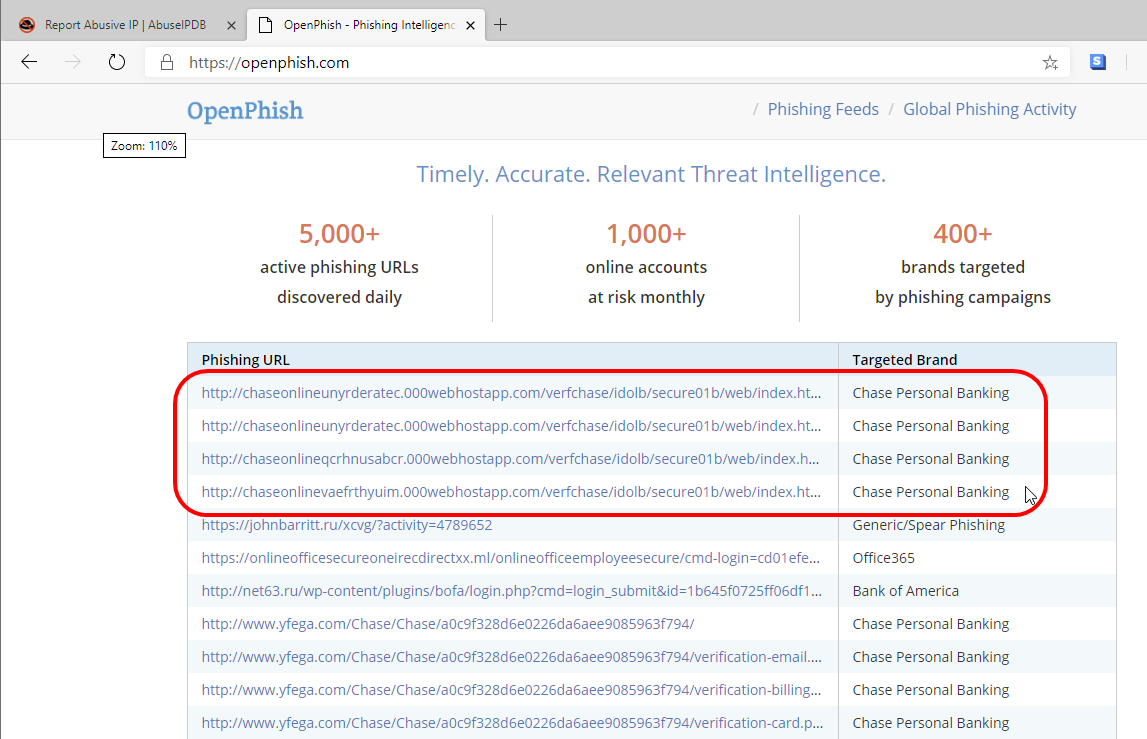Reload the OpenPhish page

(117, 62)
